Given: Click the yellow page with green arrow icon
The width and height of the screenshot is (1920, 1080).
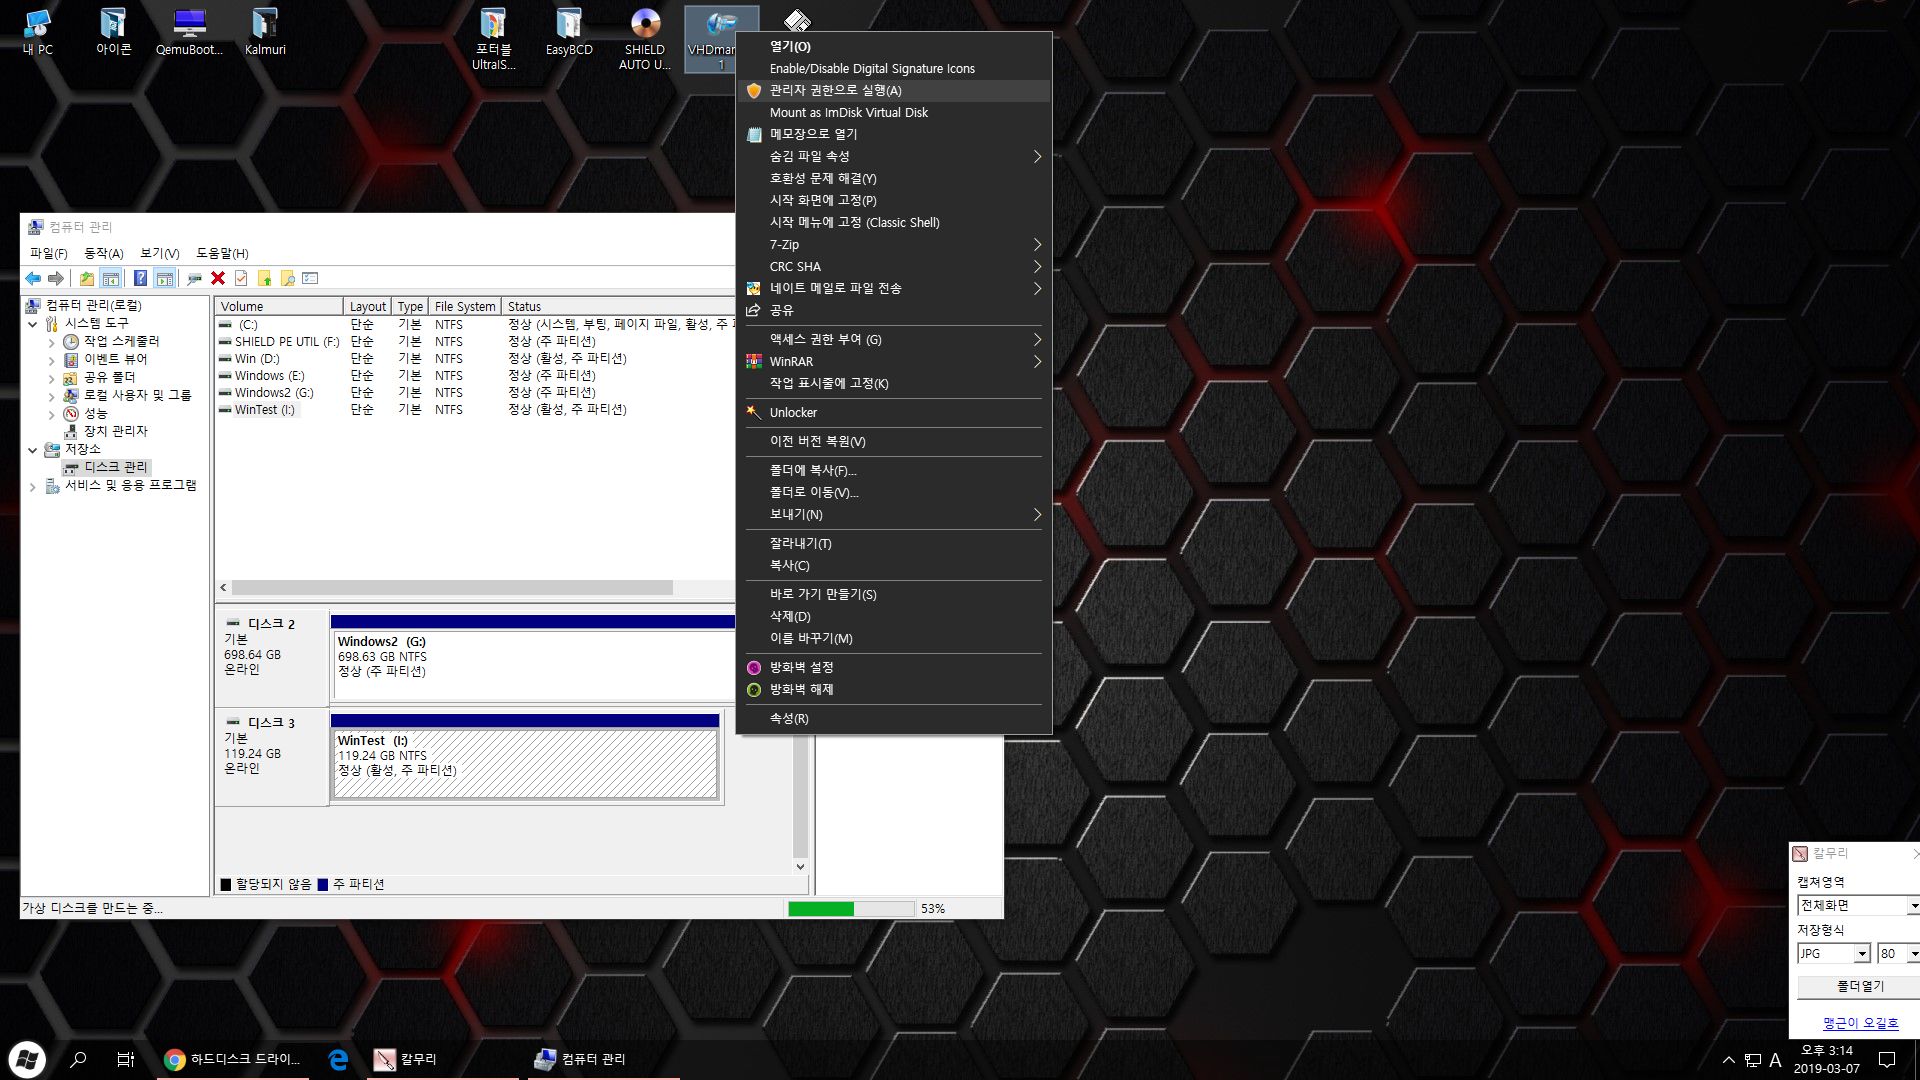Looking at the screenshot, I should pos(264,278).
